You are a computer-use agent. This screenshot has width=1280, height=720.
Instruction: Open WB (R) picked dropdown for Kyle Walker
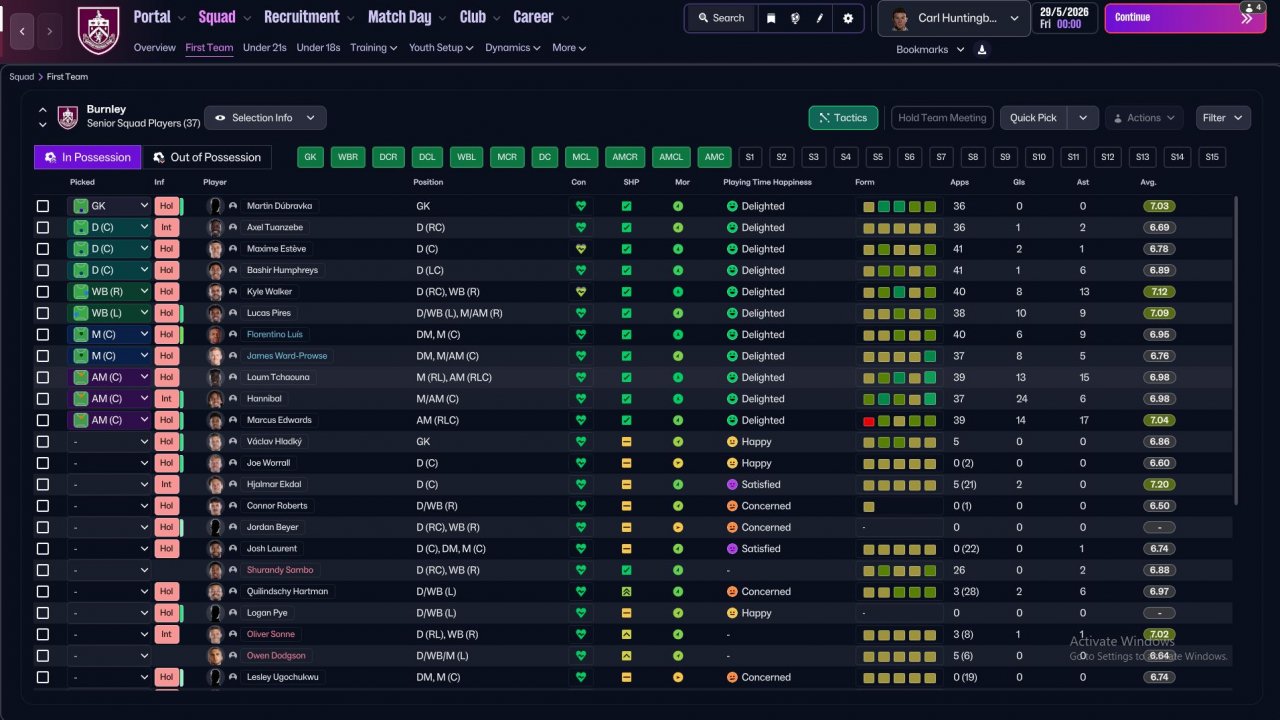click(x=110, y=292)
